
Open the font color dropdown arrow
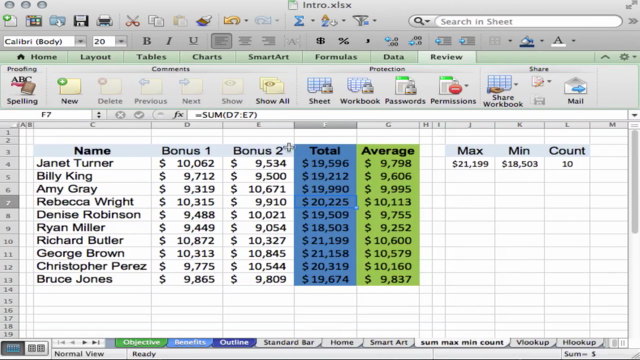coord(573,41)
